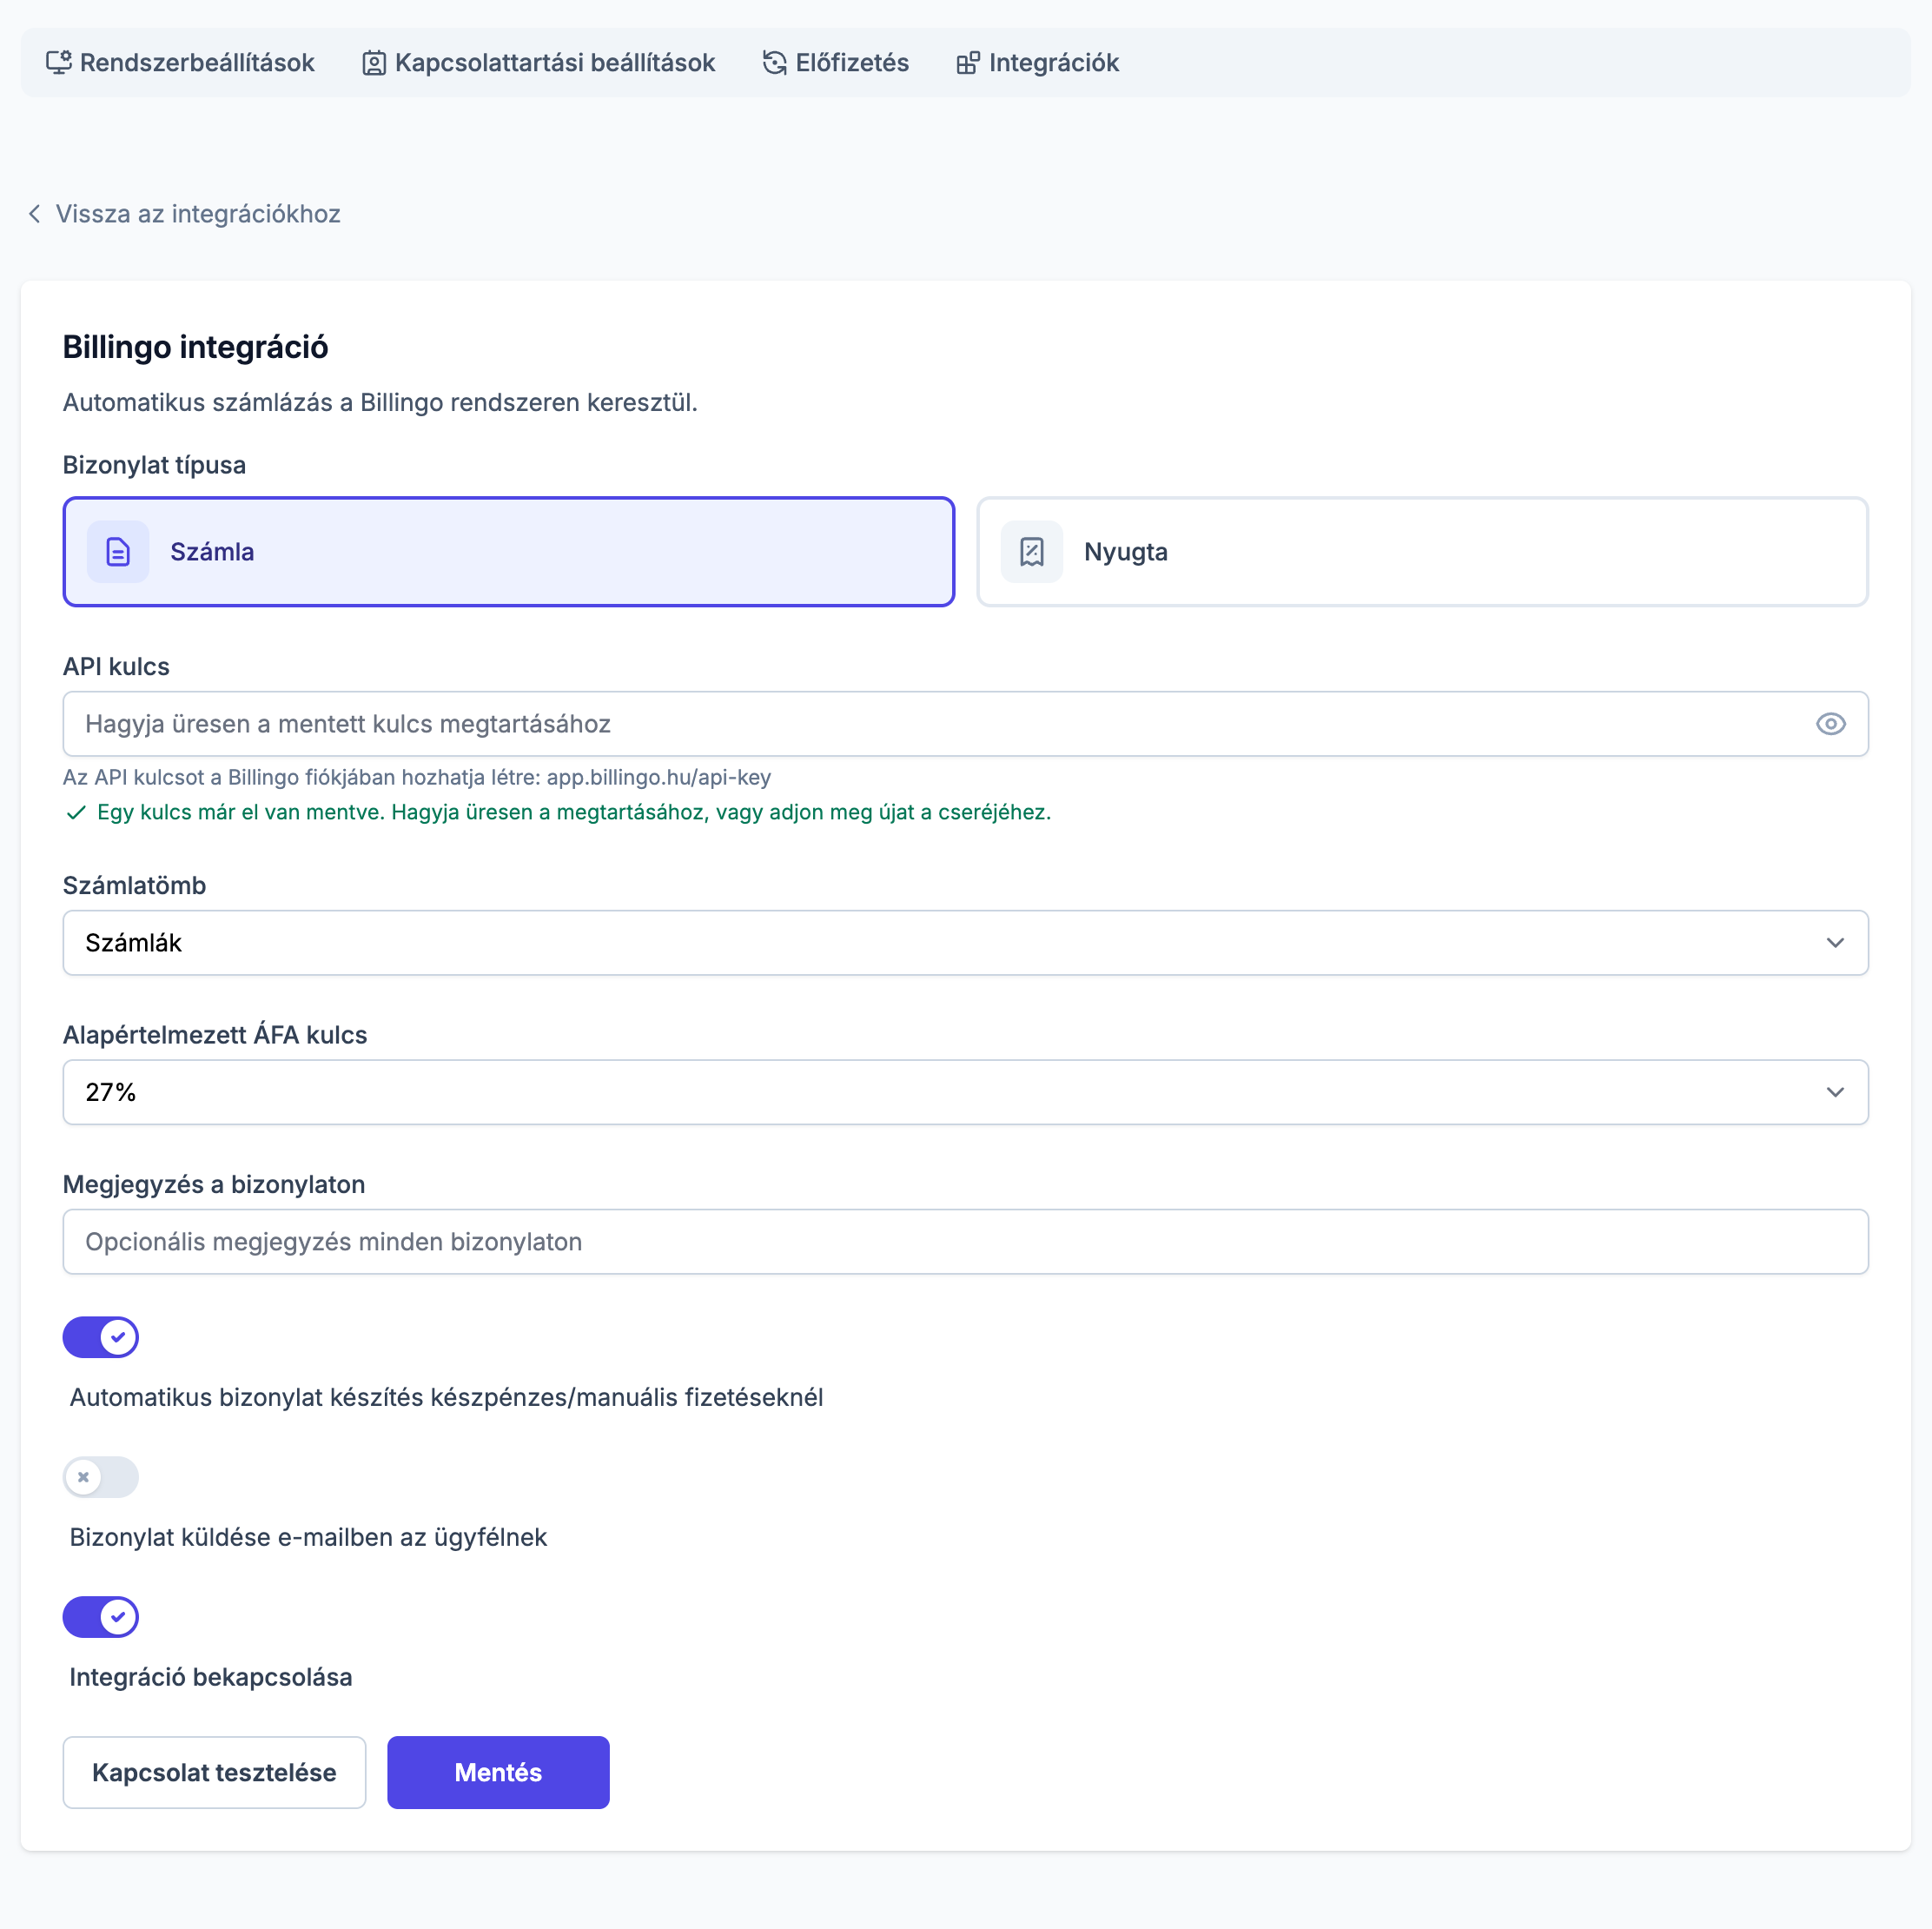Viewport: 1932px width, 1929px height.
Task: Choose Számla as document type
Action: click(x=509, y=552)
